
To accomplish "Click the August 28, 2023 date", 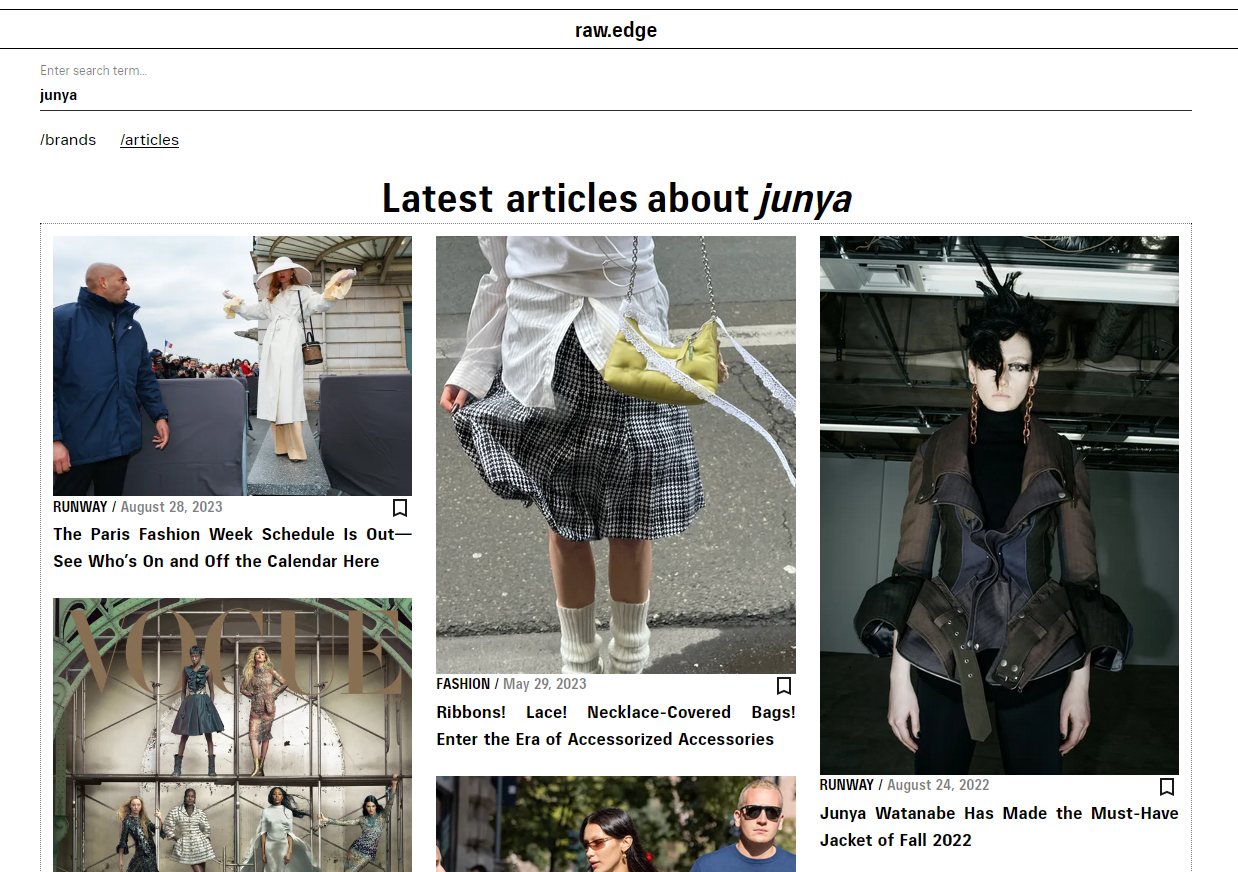I will [171, 507].
